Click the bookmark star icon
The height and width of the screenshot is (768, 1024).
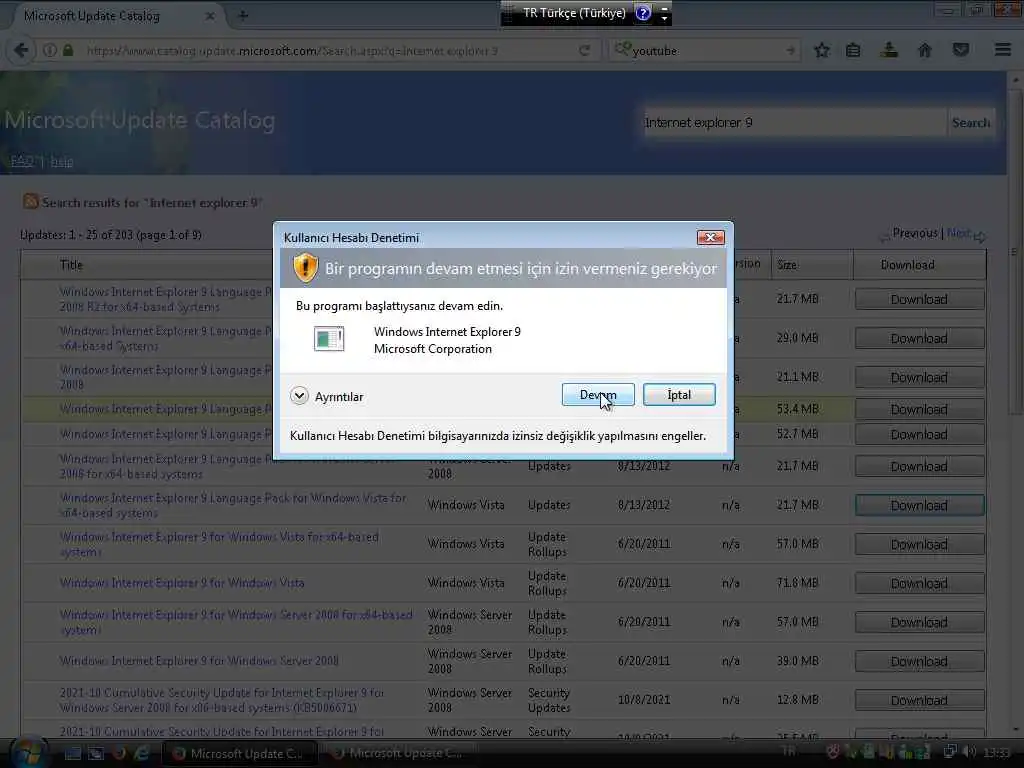pyautogui.click(x=822, y=50)
